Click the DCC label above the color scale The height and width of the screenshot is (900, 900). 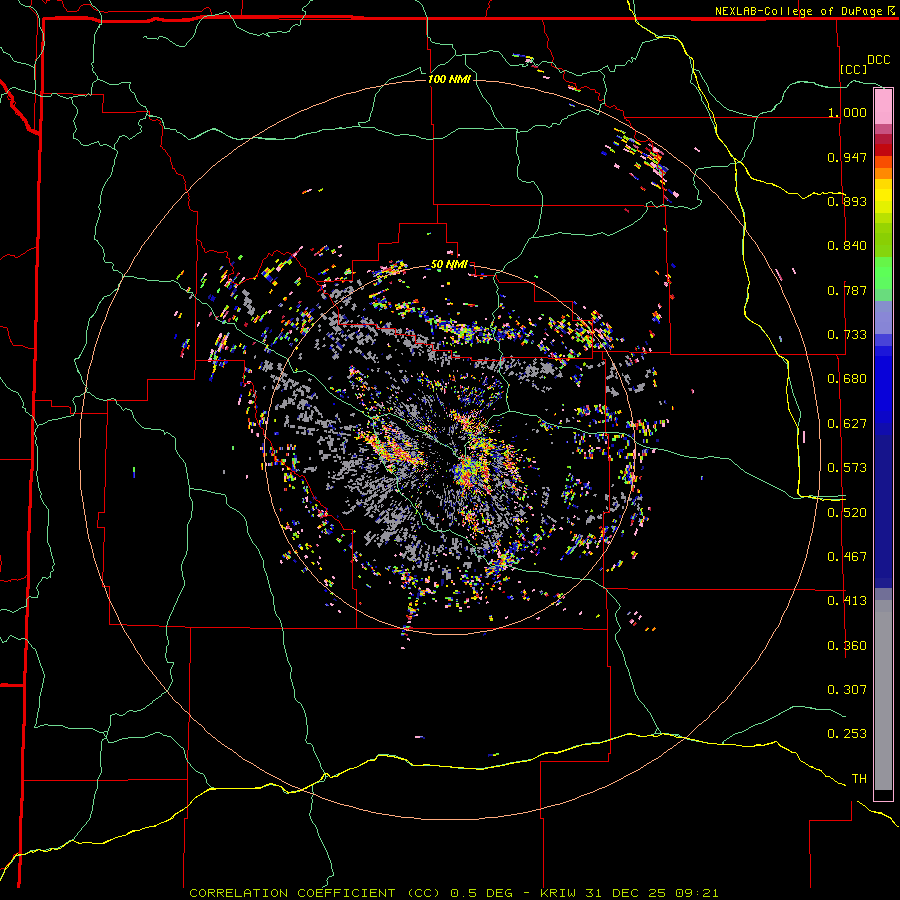pos(878,60)
